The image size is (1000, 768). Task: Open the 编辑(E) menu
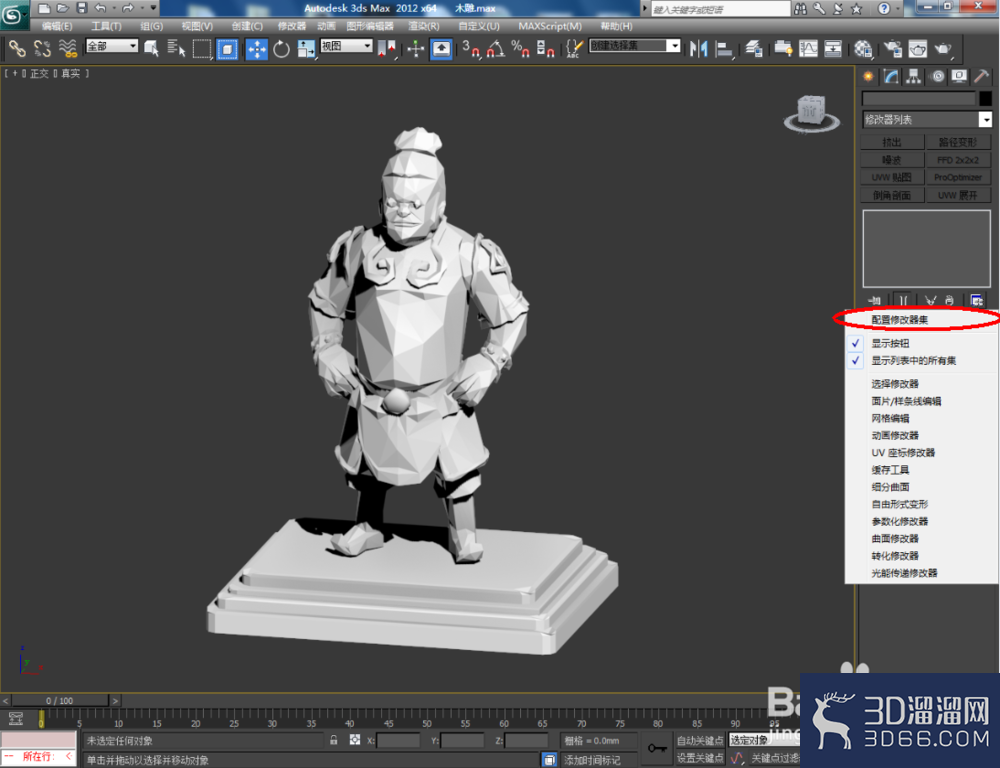coord(57,26)
